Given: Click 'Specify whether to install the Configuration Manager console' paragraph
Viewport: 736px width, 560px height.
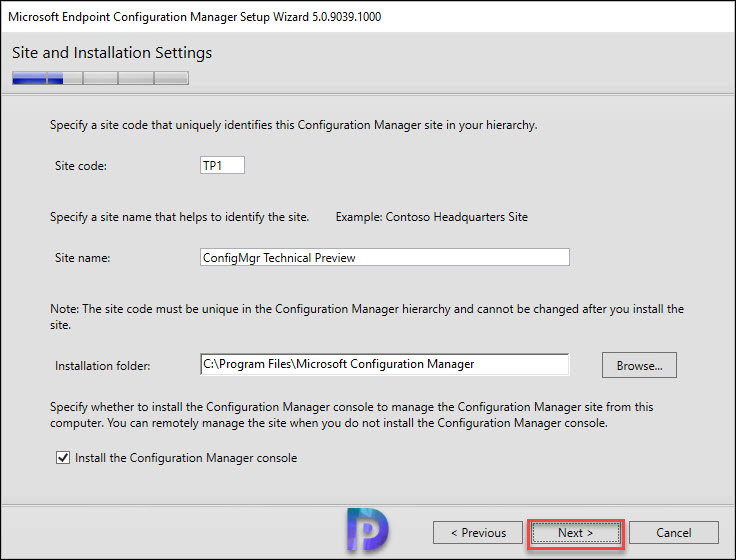Looking at the screenshot, I should click(x=352, y=414).
